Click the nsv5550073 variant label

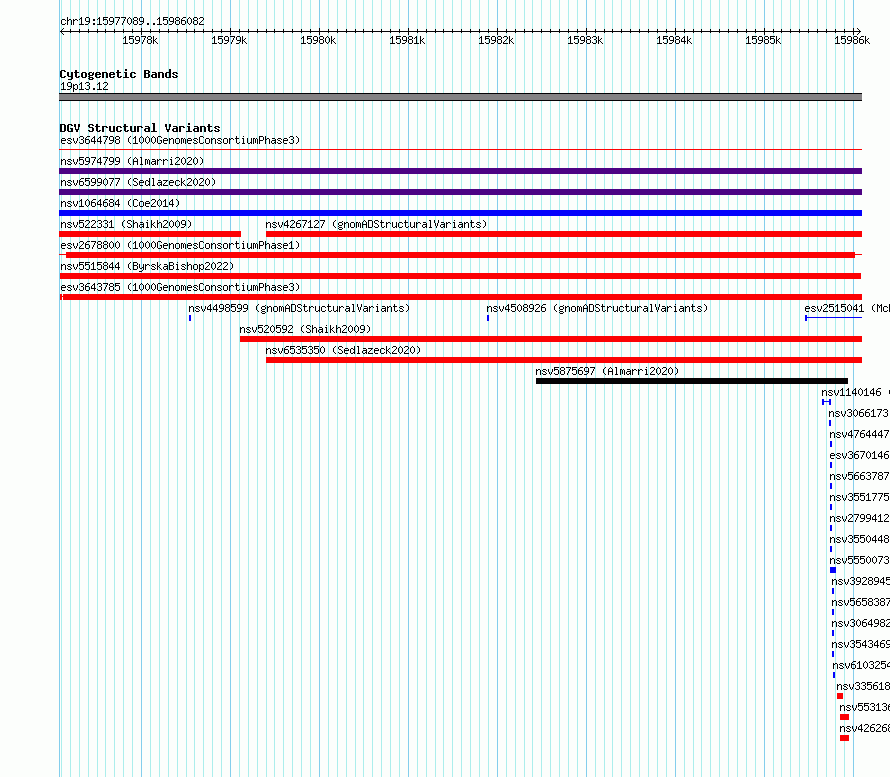coord(859,560)
